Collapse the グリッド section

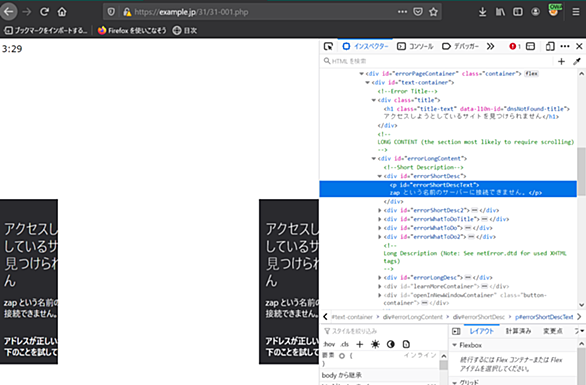455,382
